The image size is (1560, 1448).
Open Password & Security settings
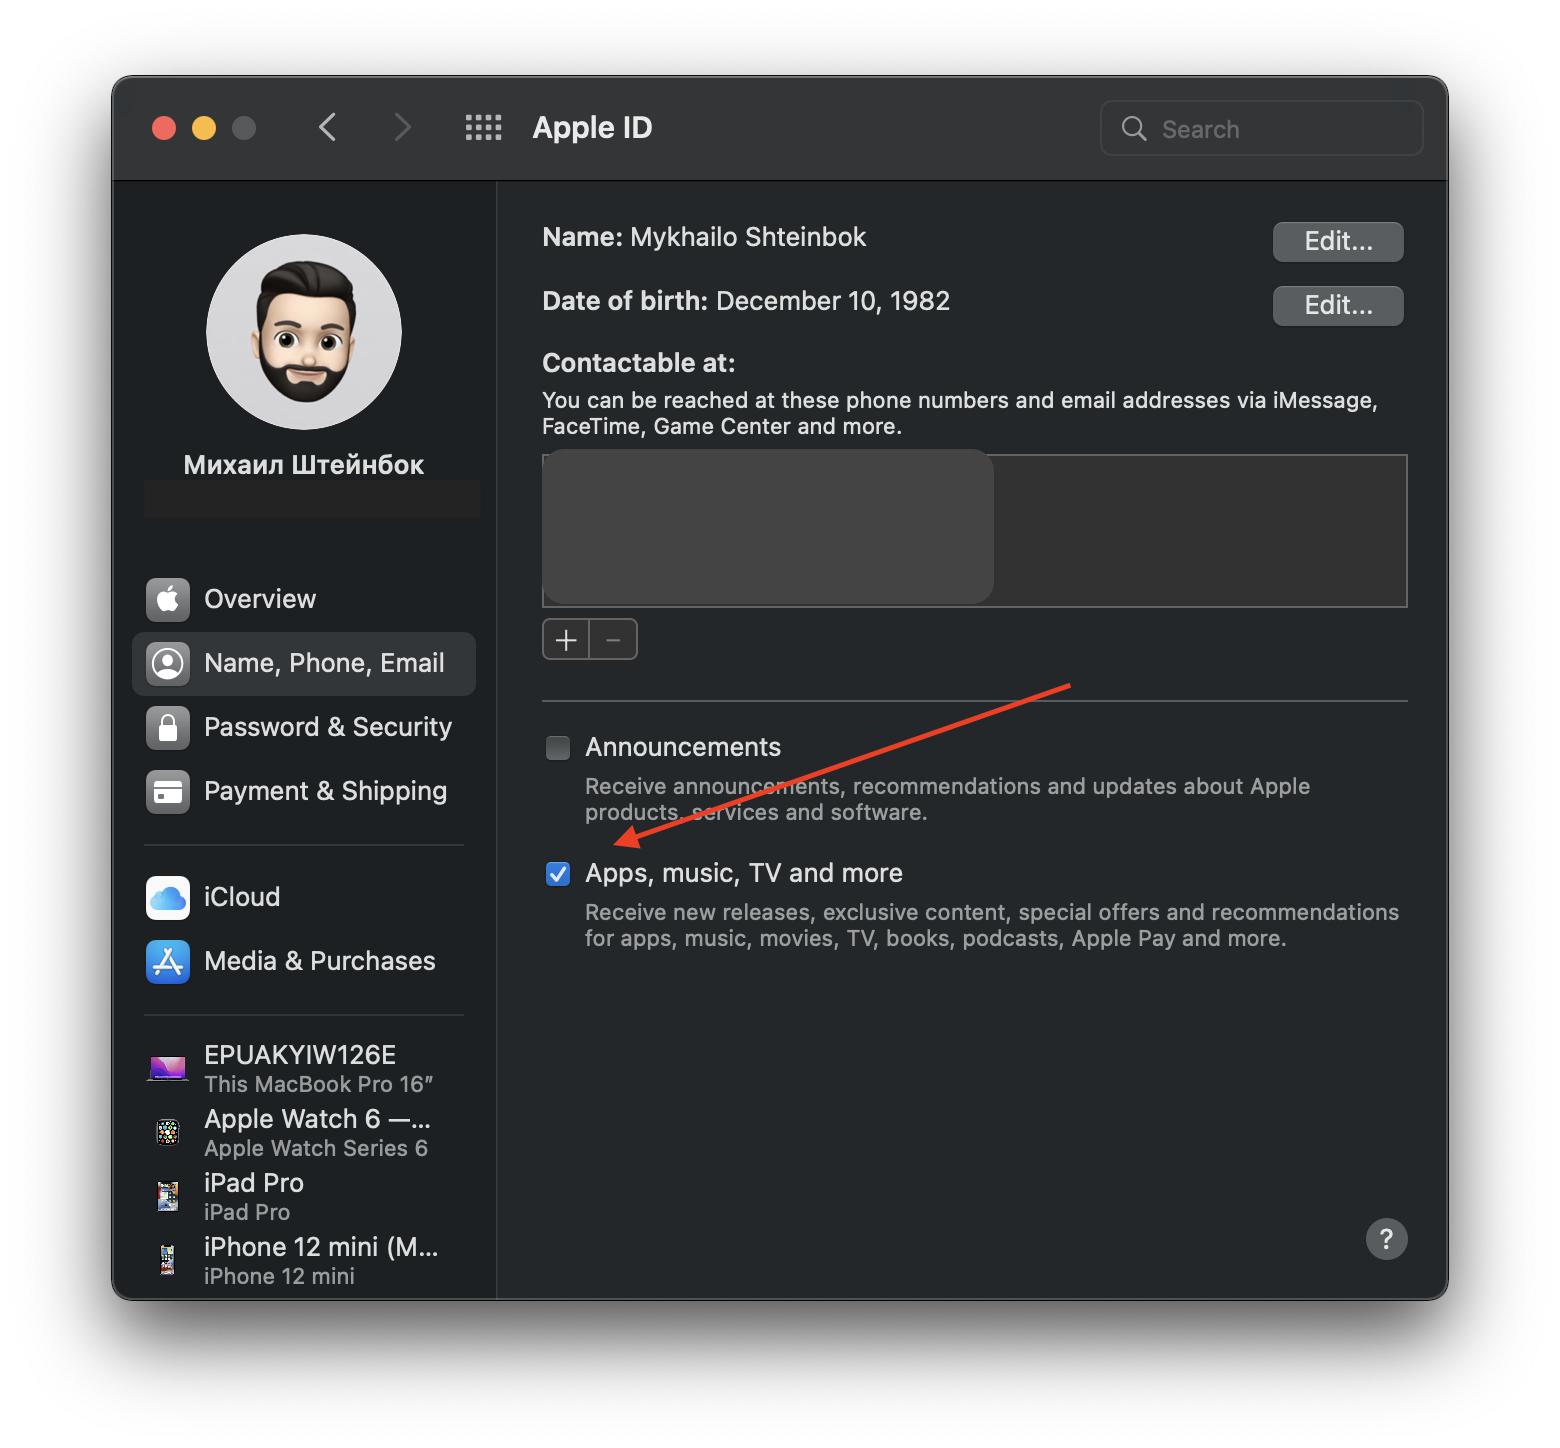304,727
